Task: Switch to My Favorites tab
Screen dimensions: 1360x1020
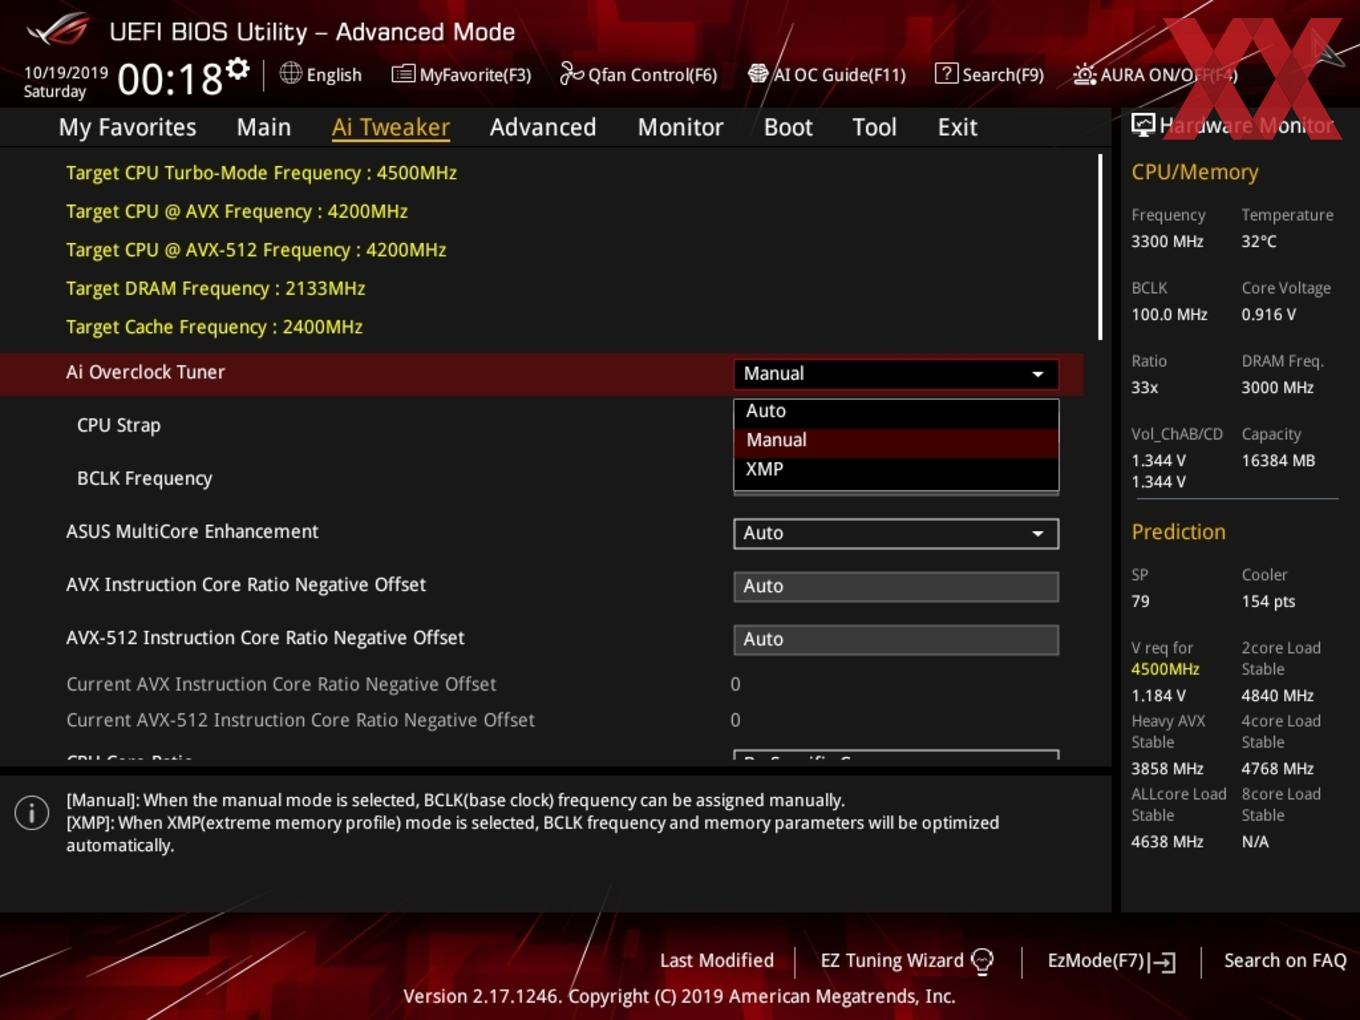Action: 127,127
